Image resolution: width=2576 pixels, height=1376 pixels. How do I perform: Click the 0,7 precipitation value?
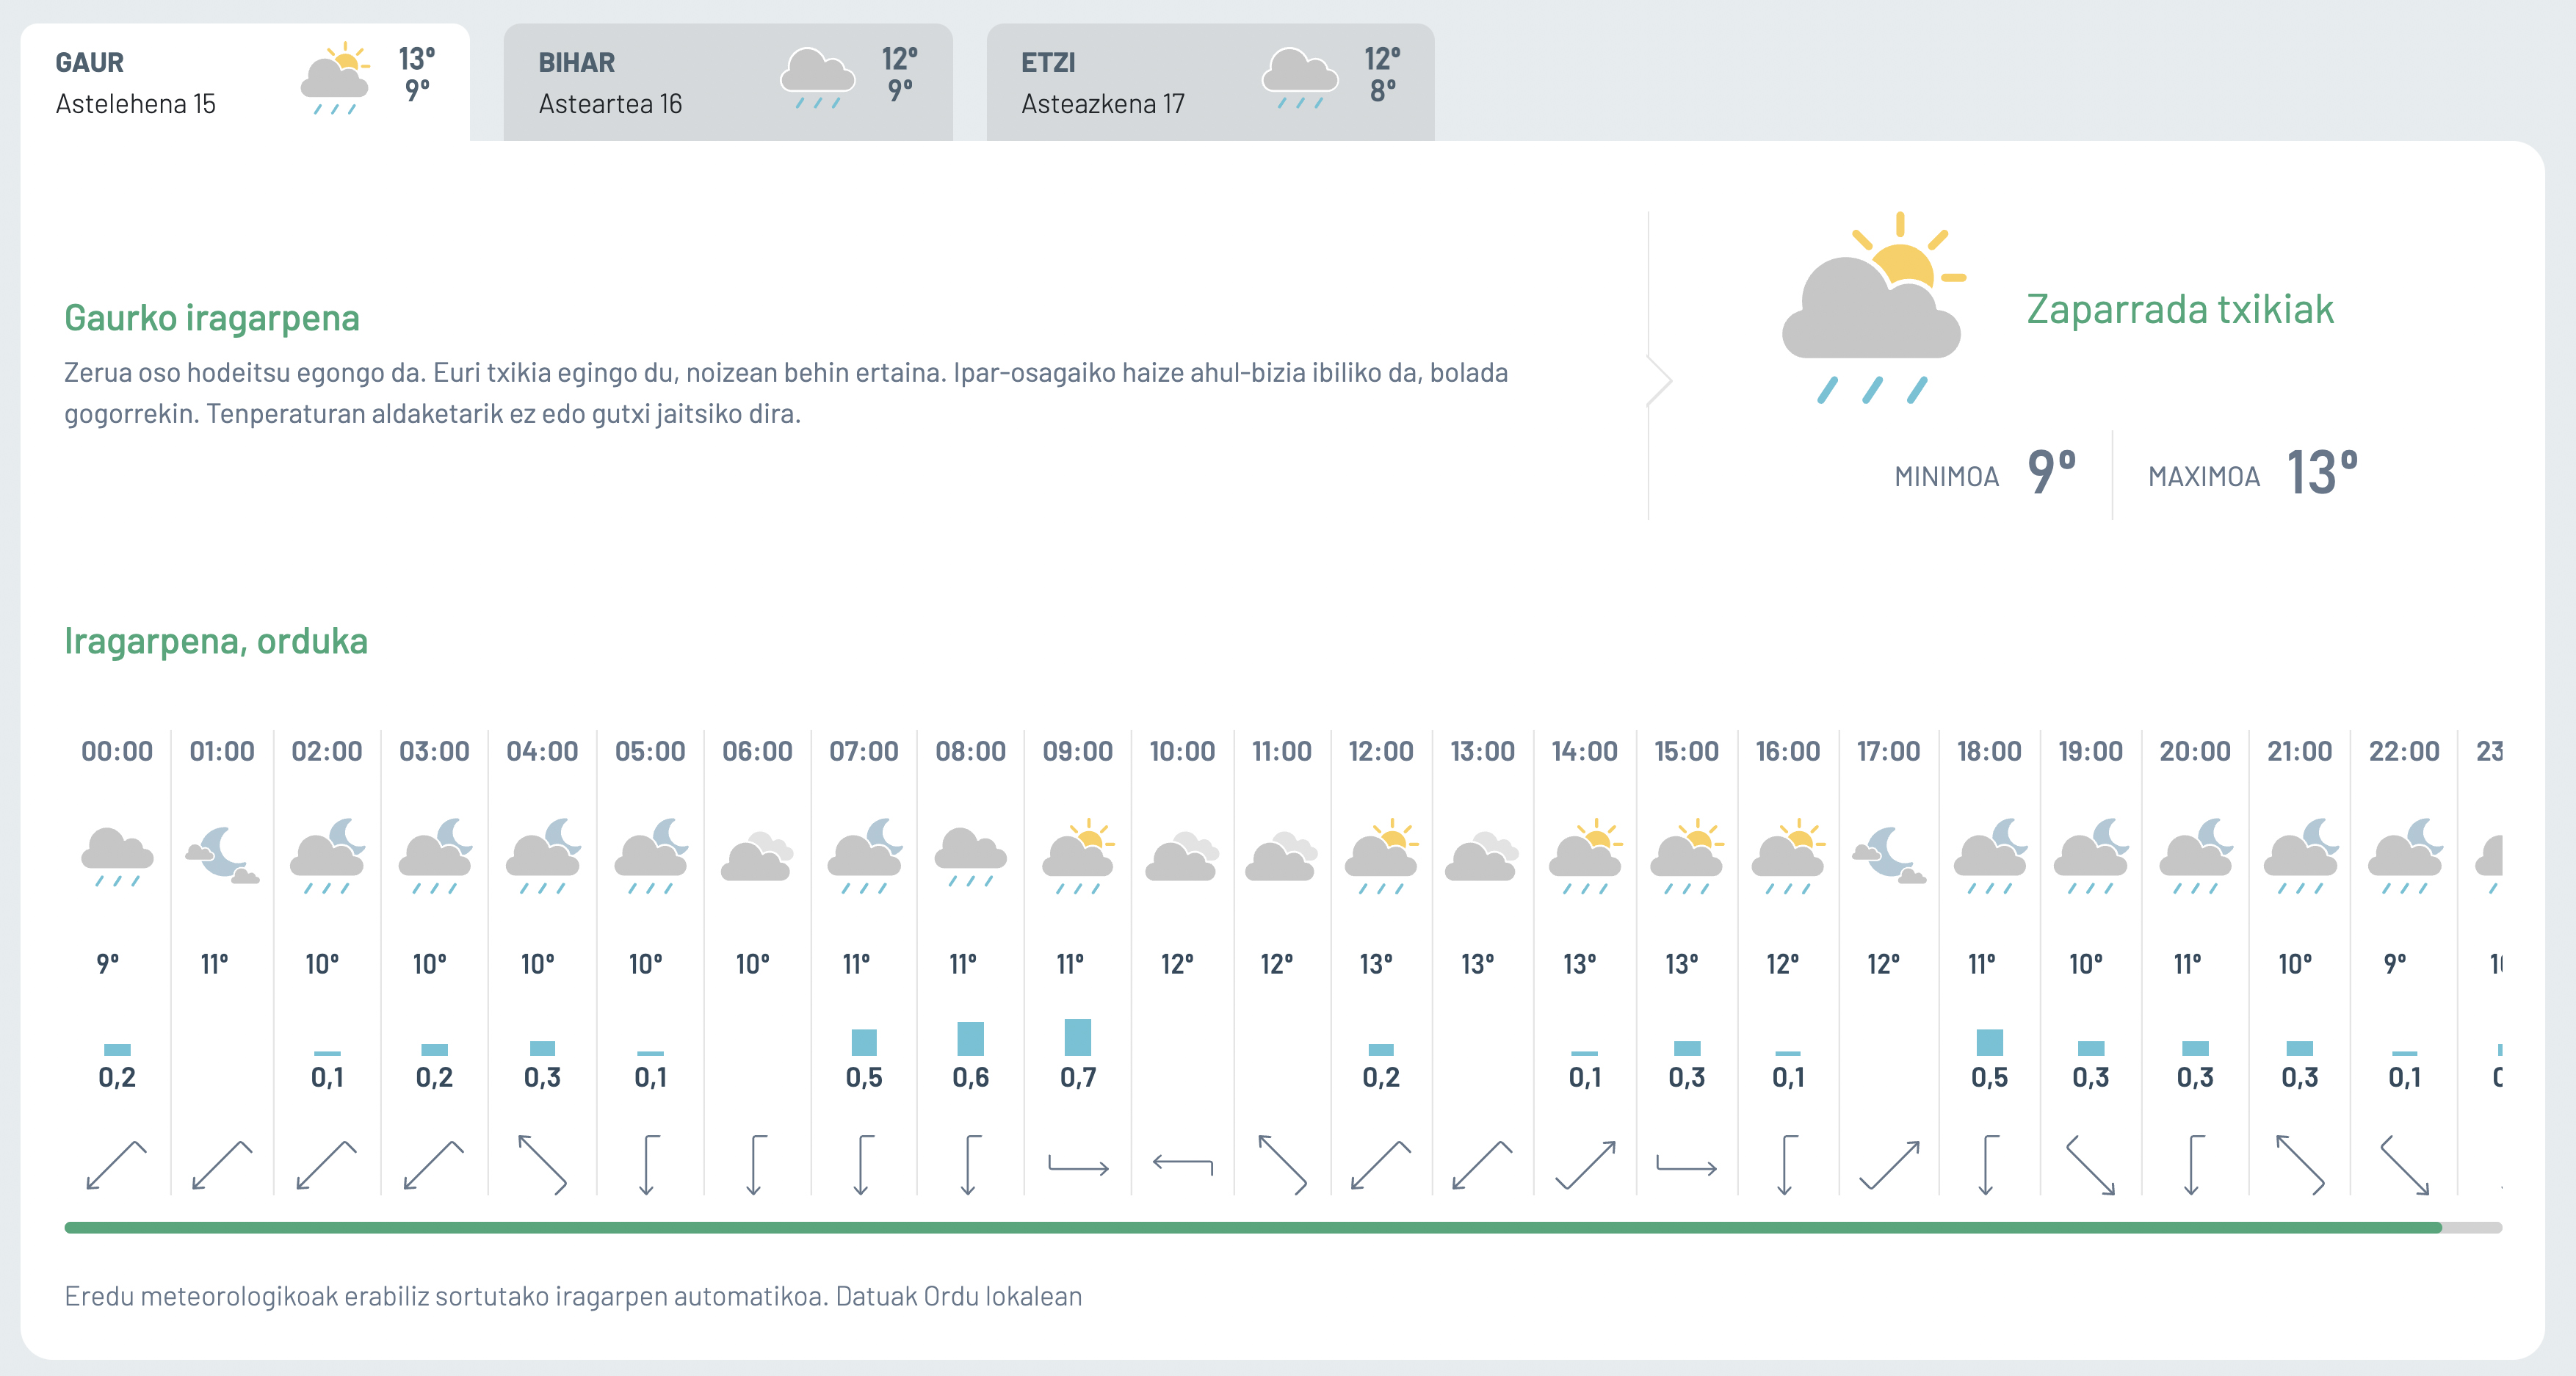pyautogui.click(x=1078, y=1077)
